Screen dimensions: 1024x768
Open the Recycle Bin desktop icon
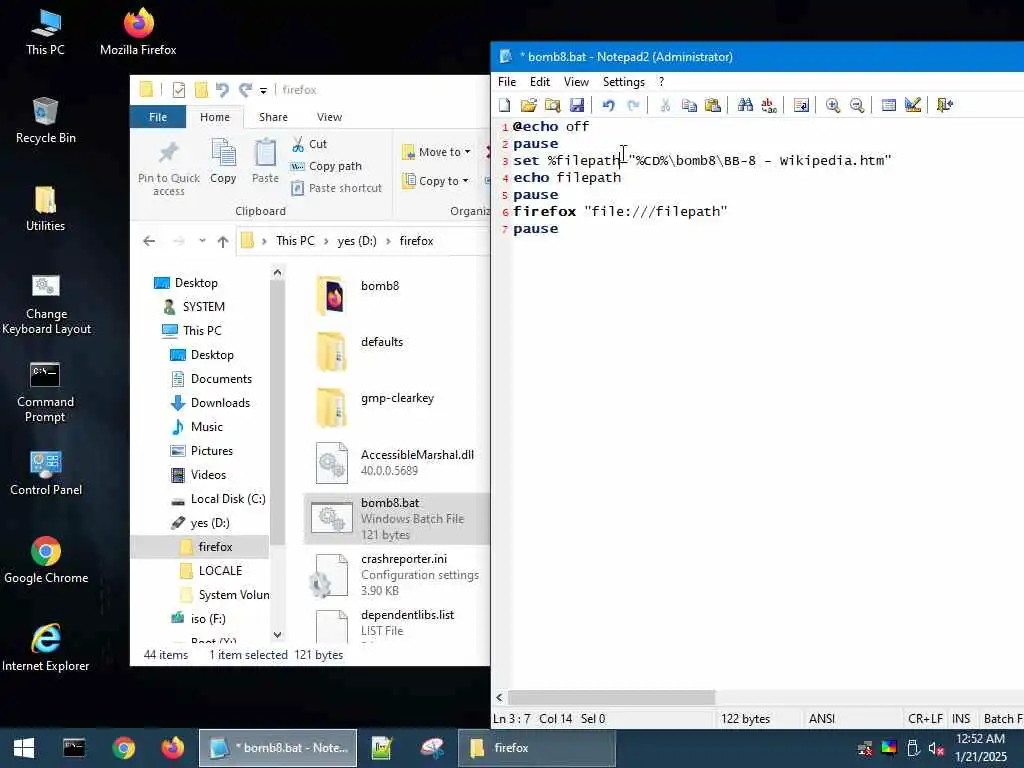point(46,120)
